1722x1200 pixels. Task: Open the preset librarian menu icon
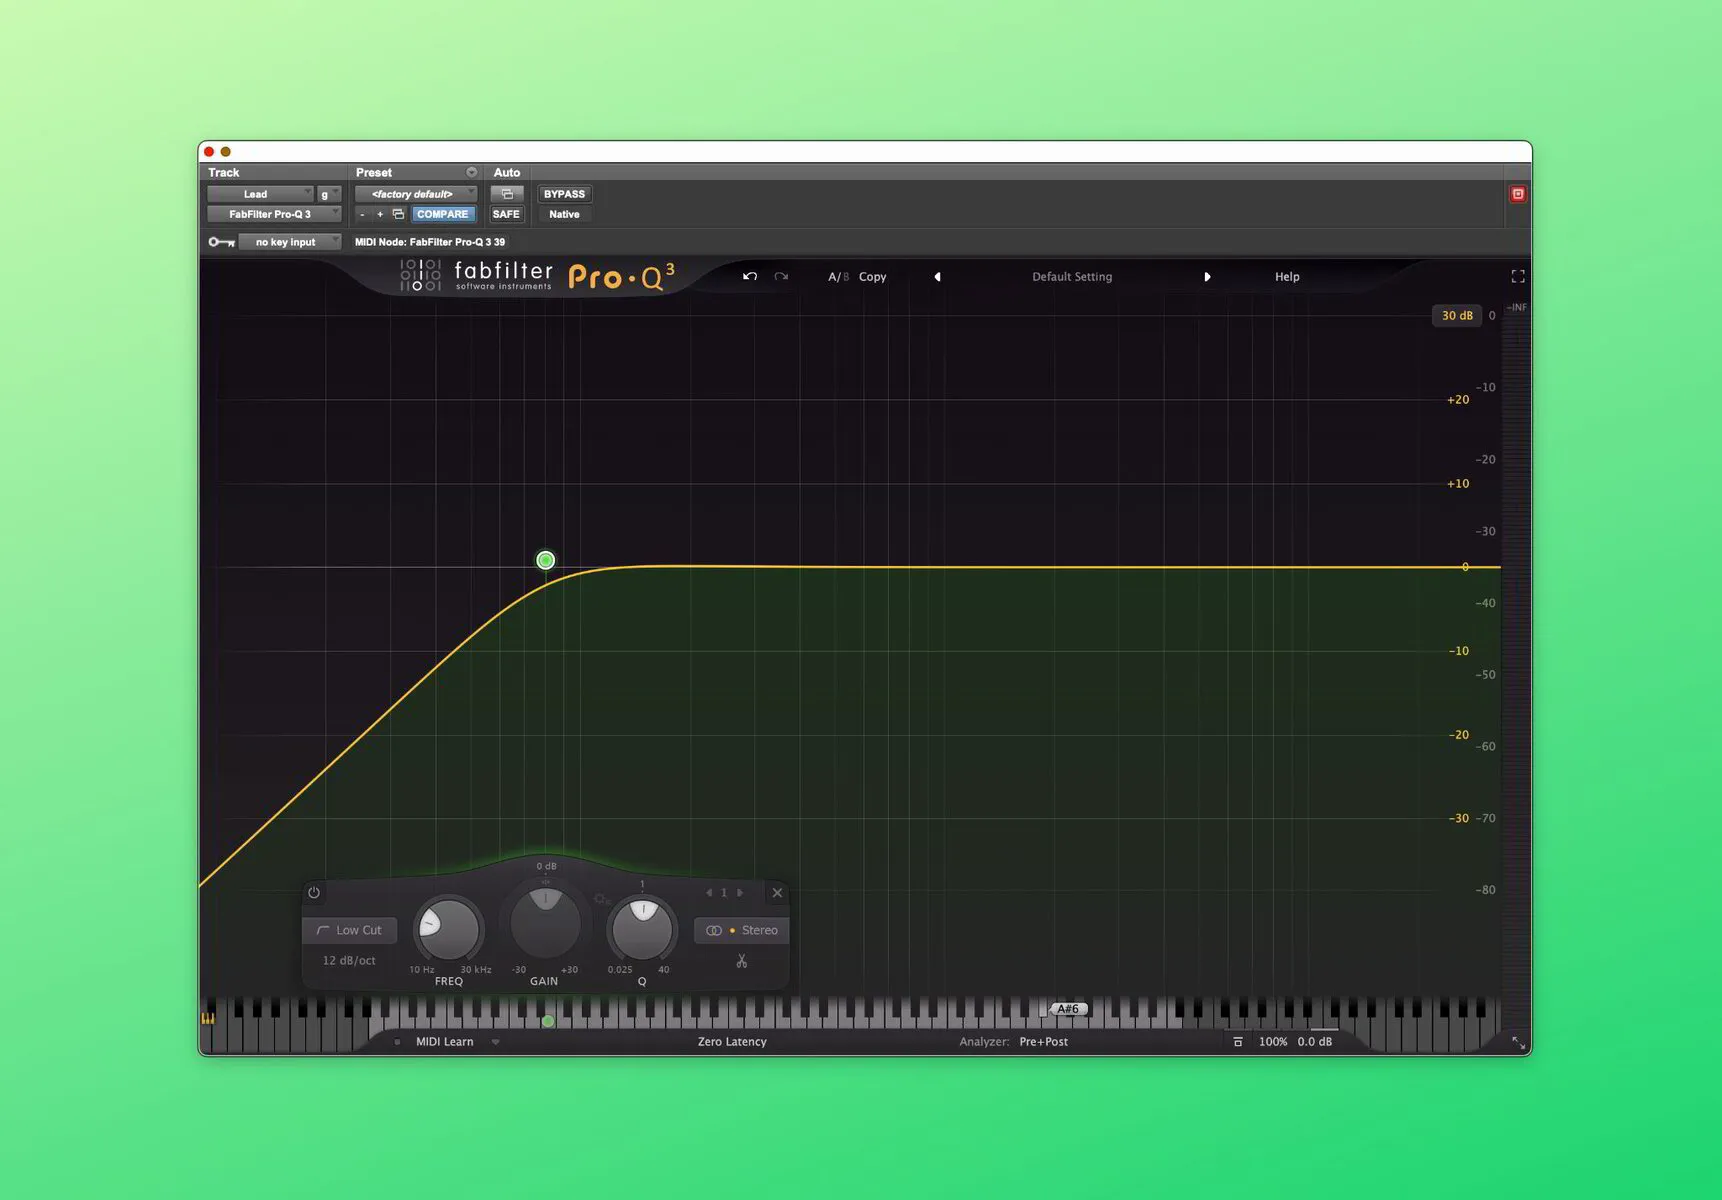point(471,172)
